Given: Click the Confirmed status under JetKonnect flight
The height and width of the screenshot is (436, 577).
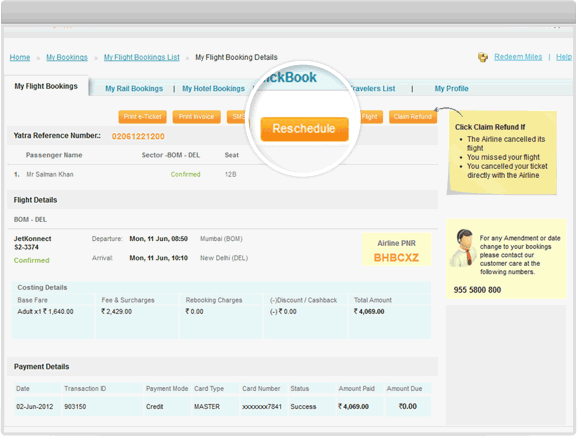Looking at the screenshot, I should [32, 260].
